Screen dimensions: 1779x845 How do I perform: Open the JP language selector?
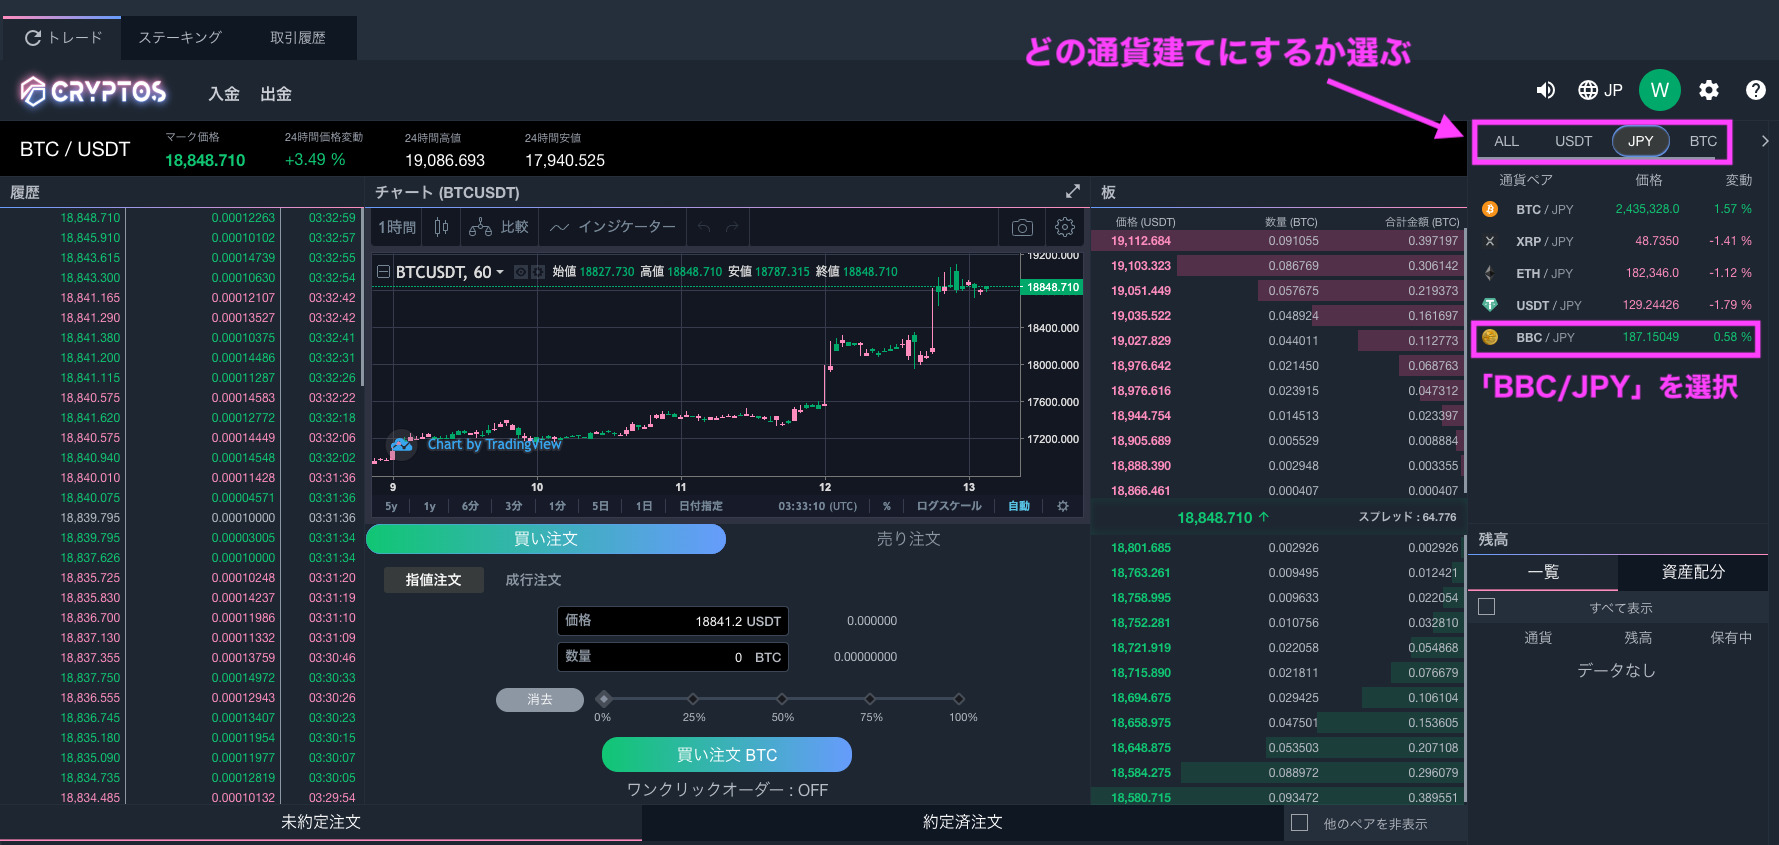[x=1600, y=91]
